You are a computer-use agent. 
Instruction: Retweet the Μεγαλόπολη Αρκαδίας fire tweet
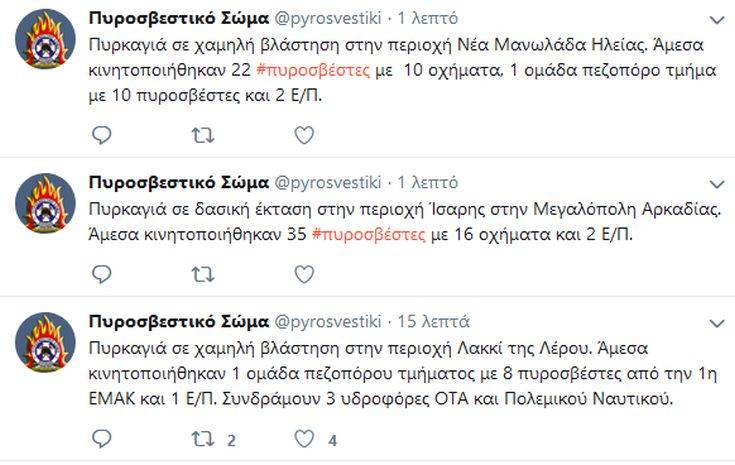[x=202, y=273]
